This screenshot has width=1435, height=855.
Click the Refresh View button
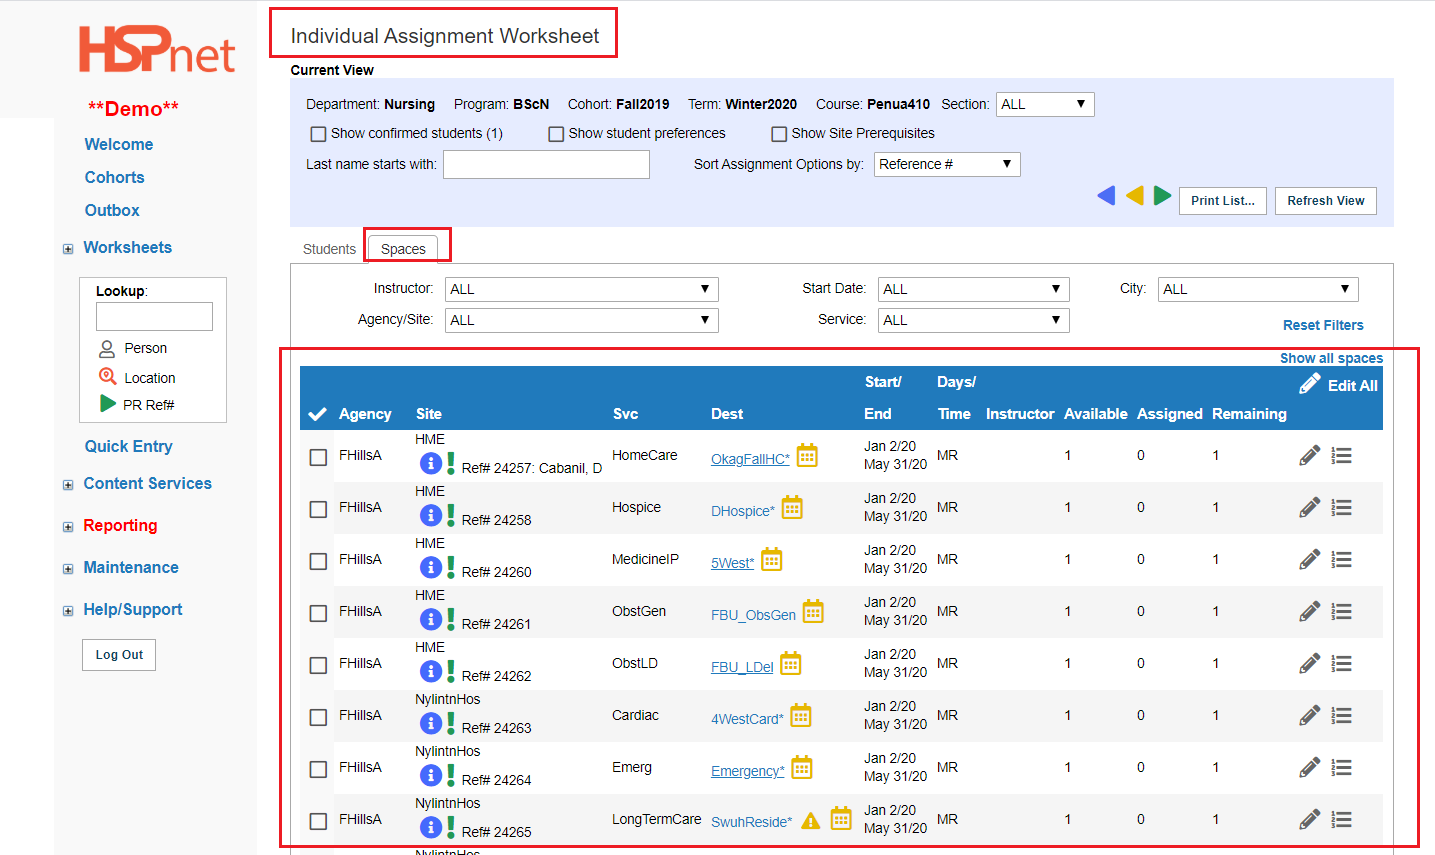click(1326, 201)
